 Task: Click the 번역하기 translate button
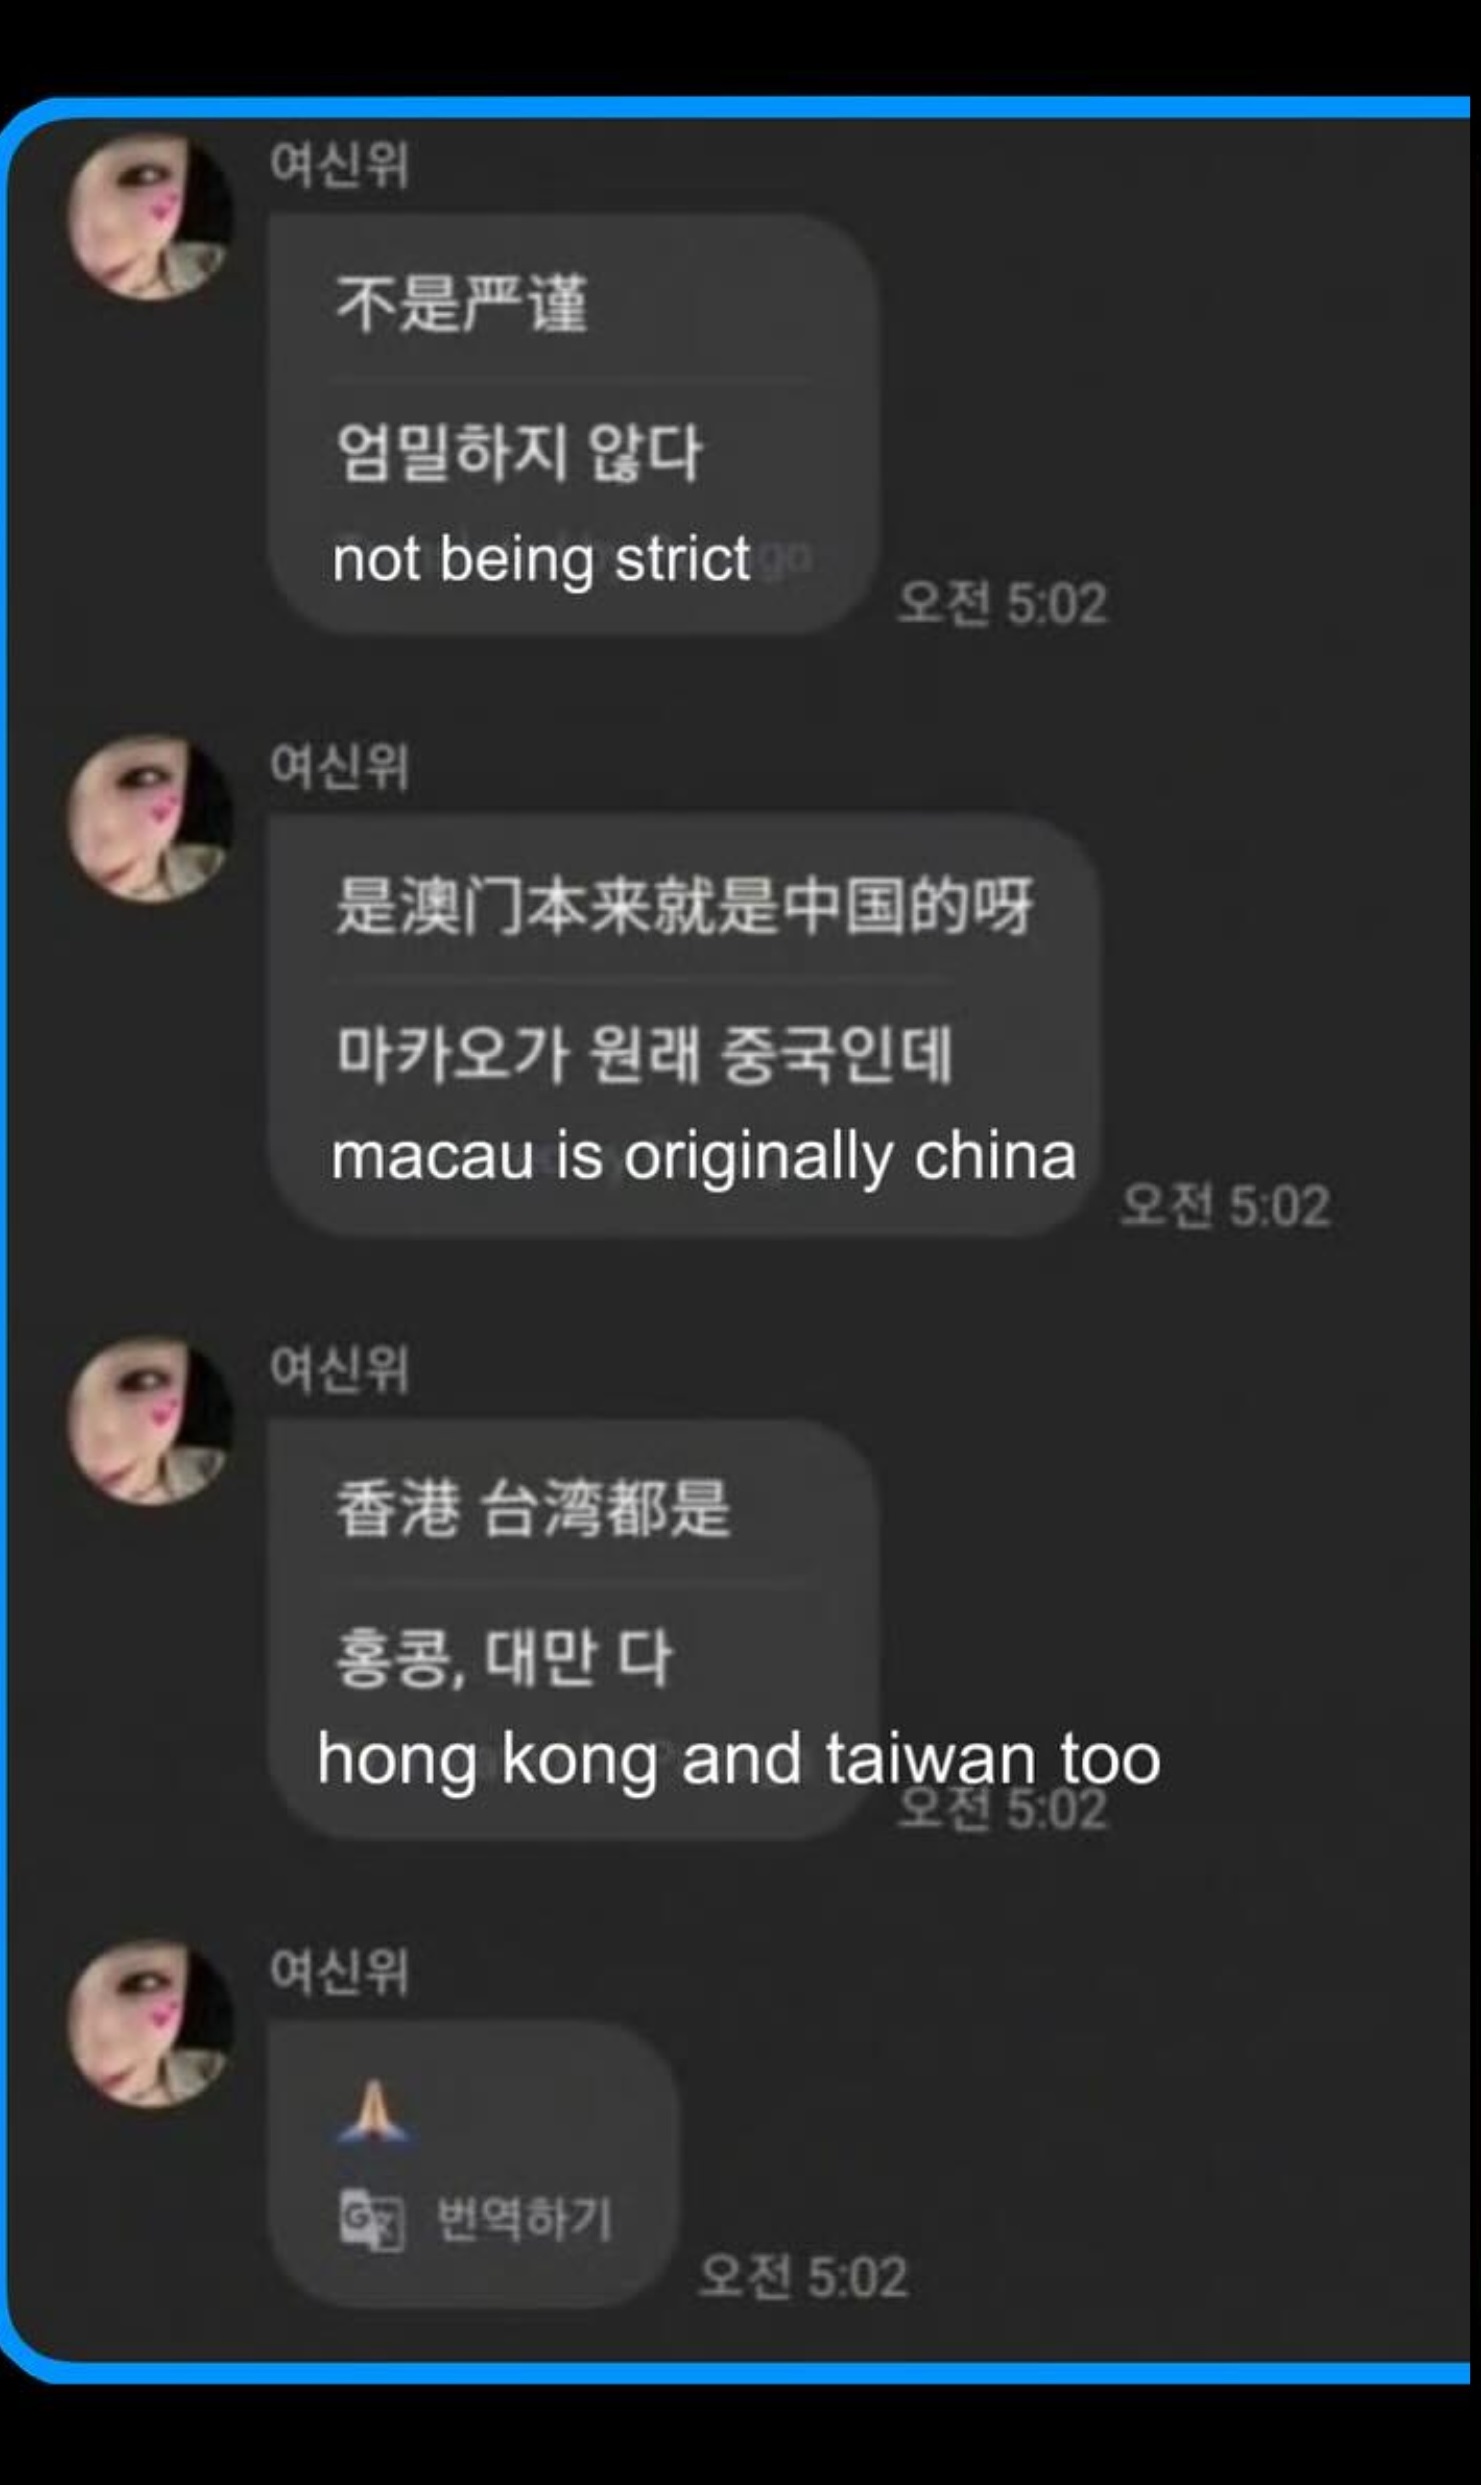pyautogui.click(x=524, y=2220)
